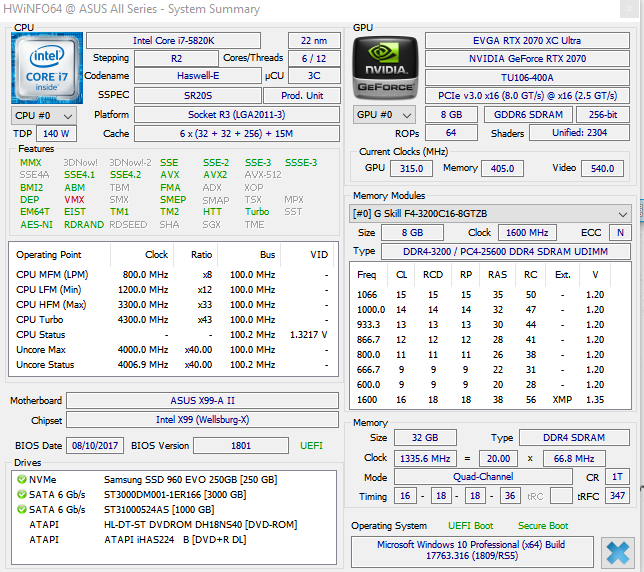This screenshot has height=572, width=644.
Task: Click the AVX2 feature flag
Action: pyautogui.click(x=215, y=175)
